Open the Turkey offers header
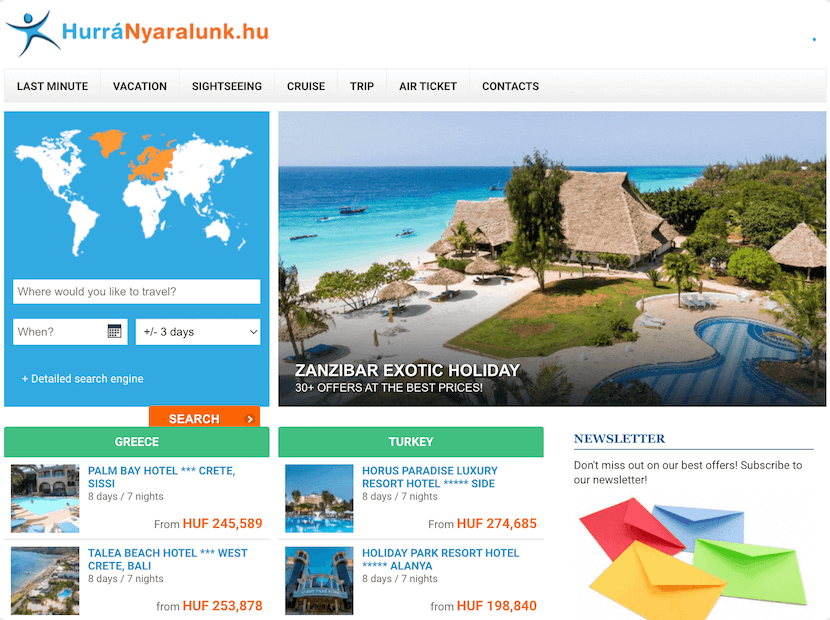Screen dimensions: 830x620 pyautogui.click(x=411, y=442)
